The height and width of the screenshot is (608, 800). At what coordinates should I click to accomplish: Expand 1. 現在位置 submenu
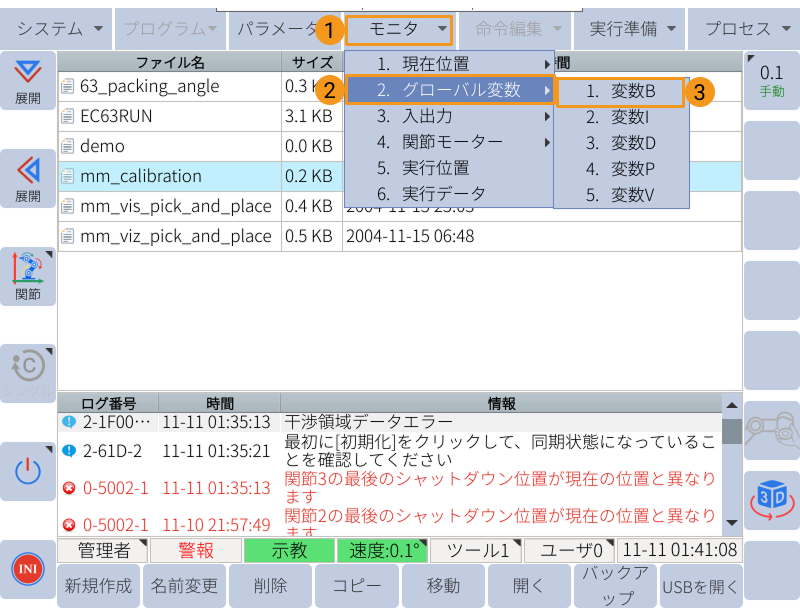449,64
